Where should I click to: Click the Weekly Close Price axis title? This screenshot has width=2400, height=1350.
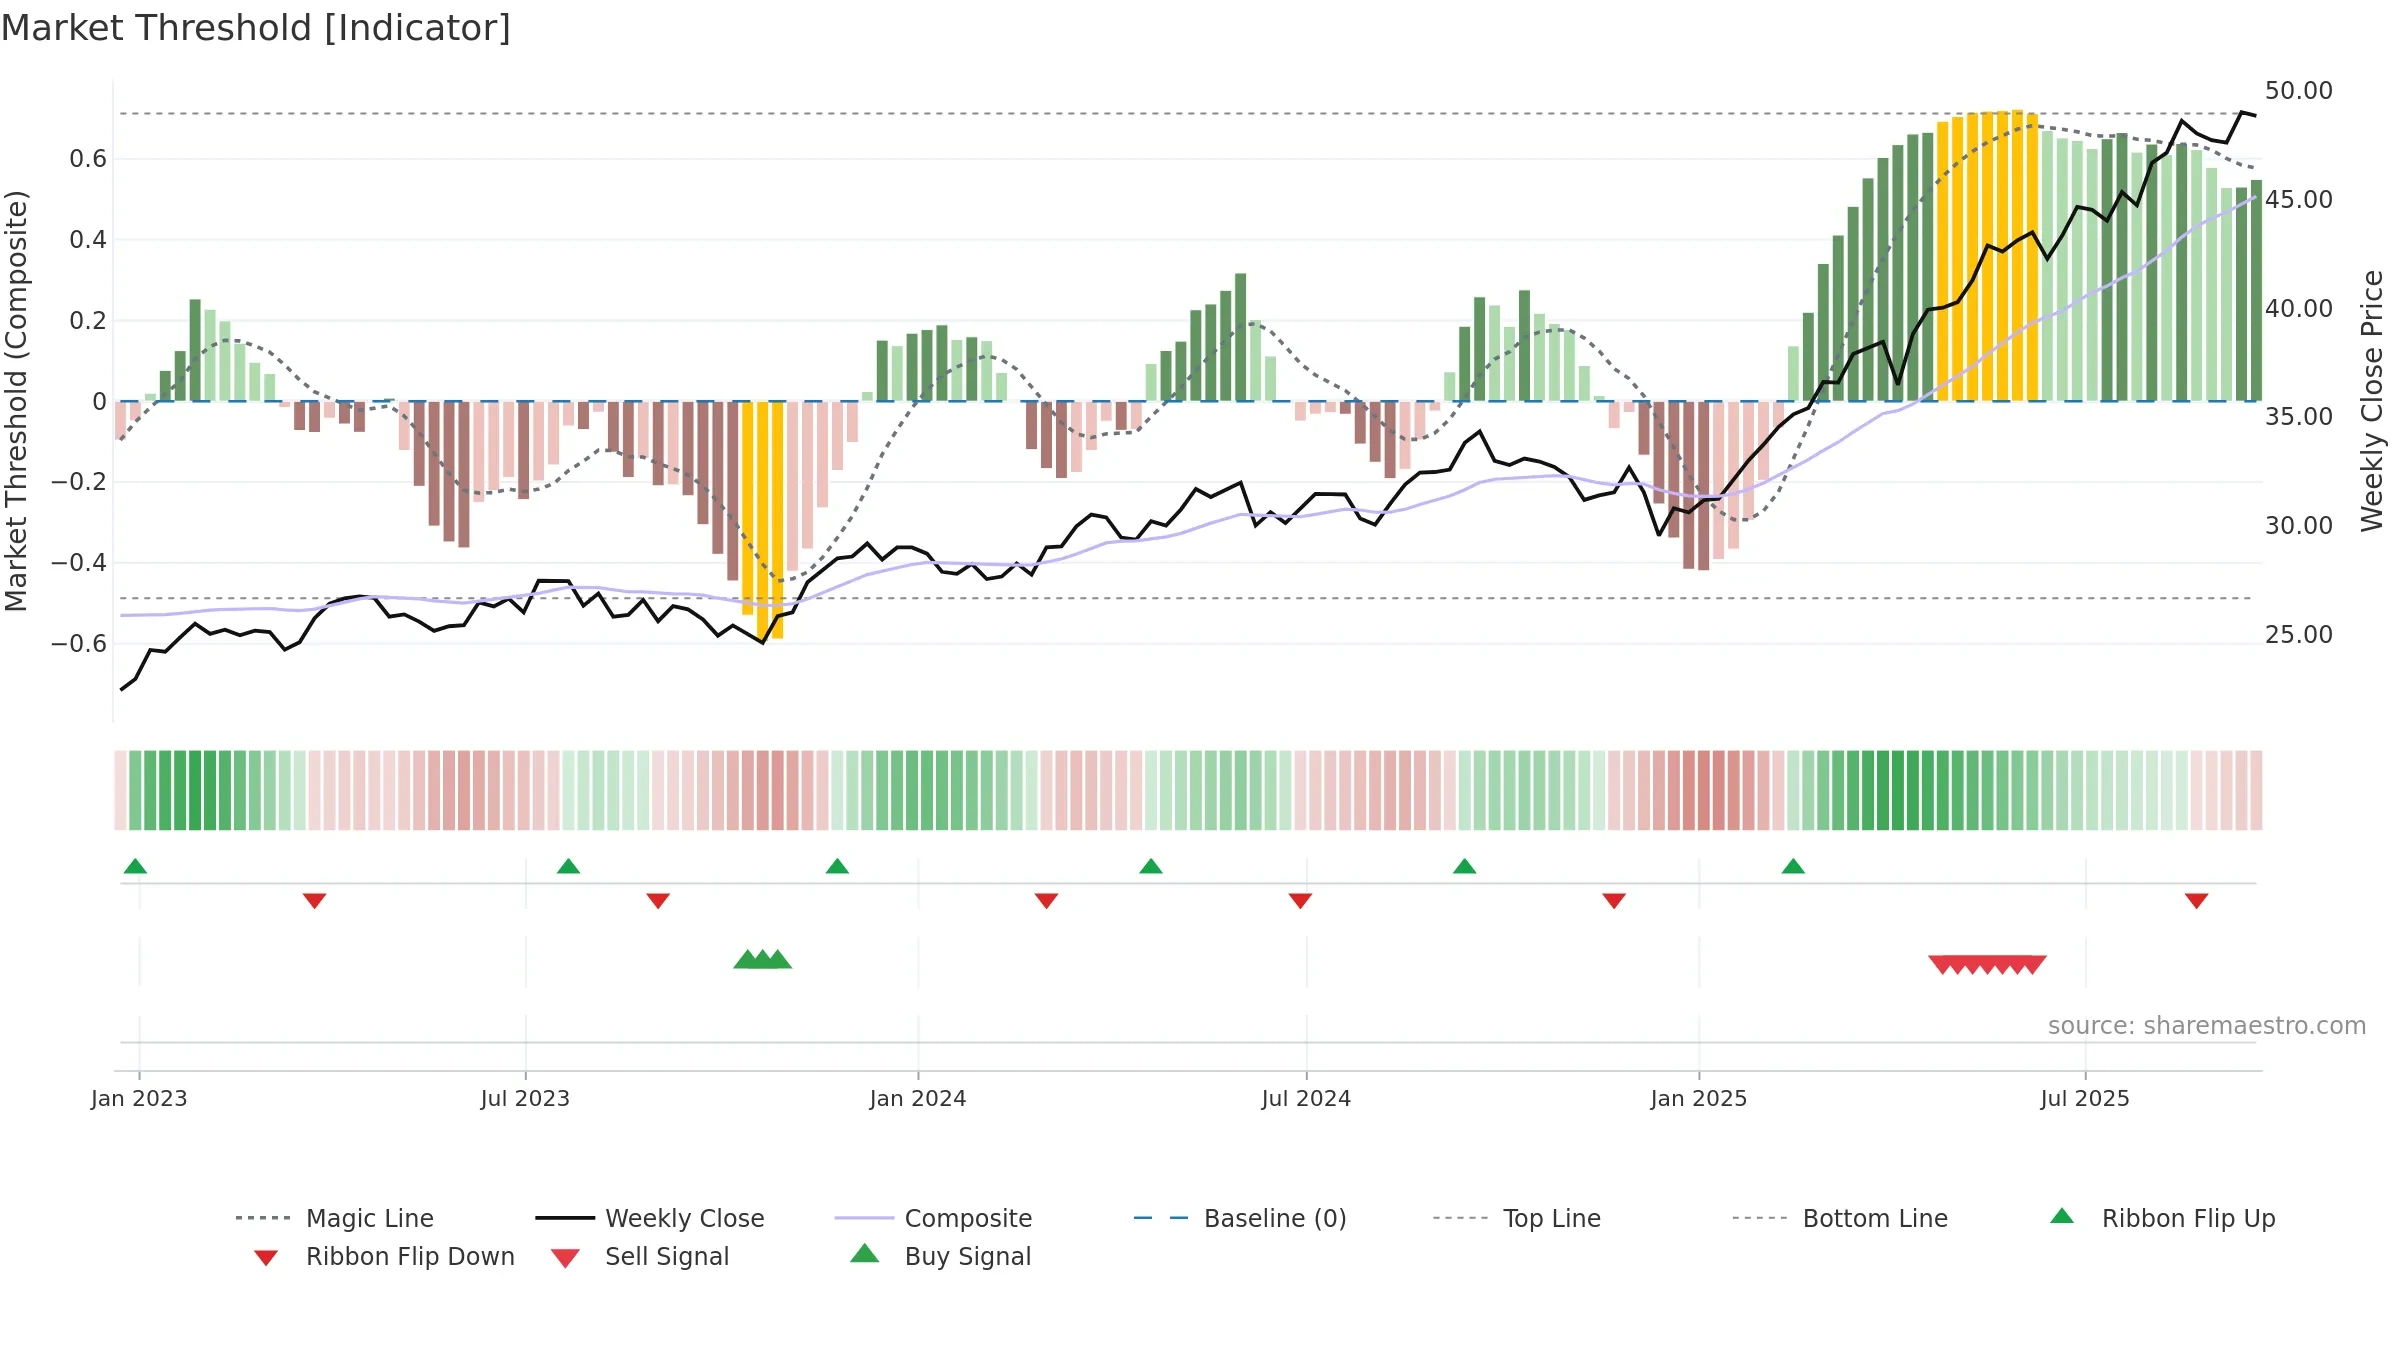click(2372, 400)
